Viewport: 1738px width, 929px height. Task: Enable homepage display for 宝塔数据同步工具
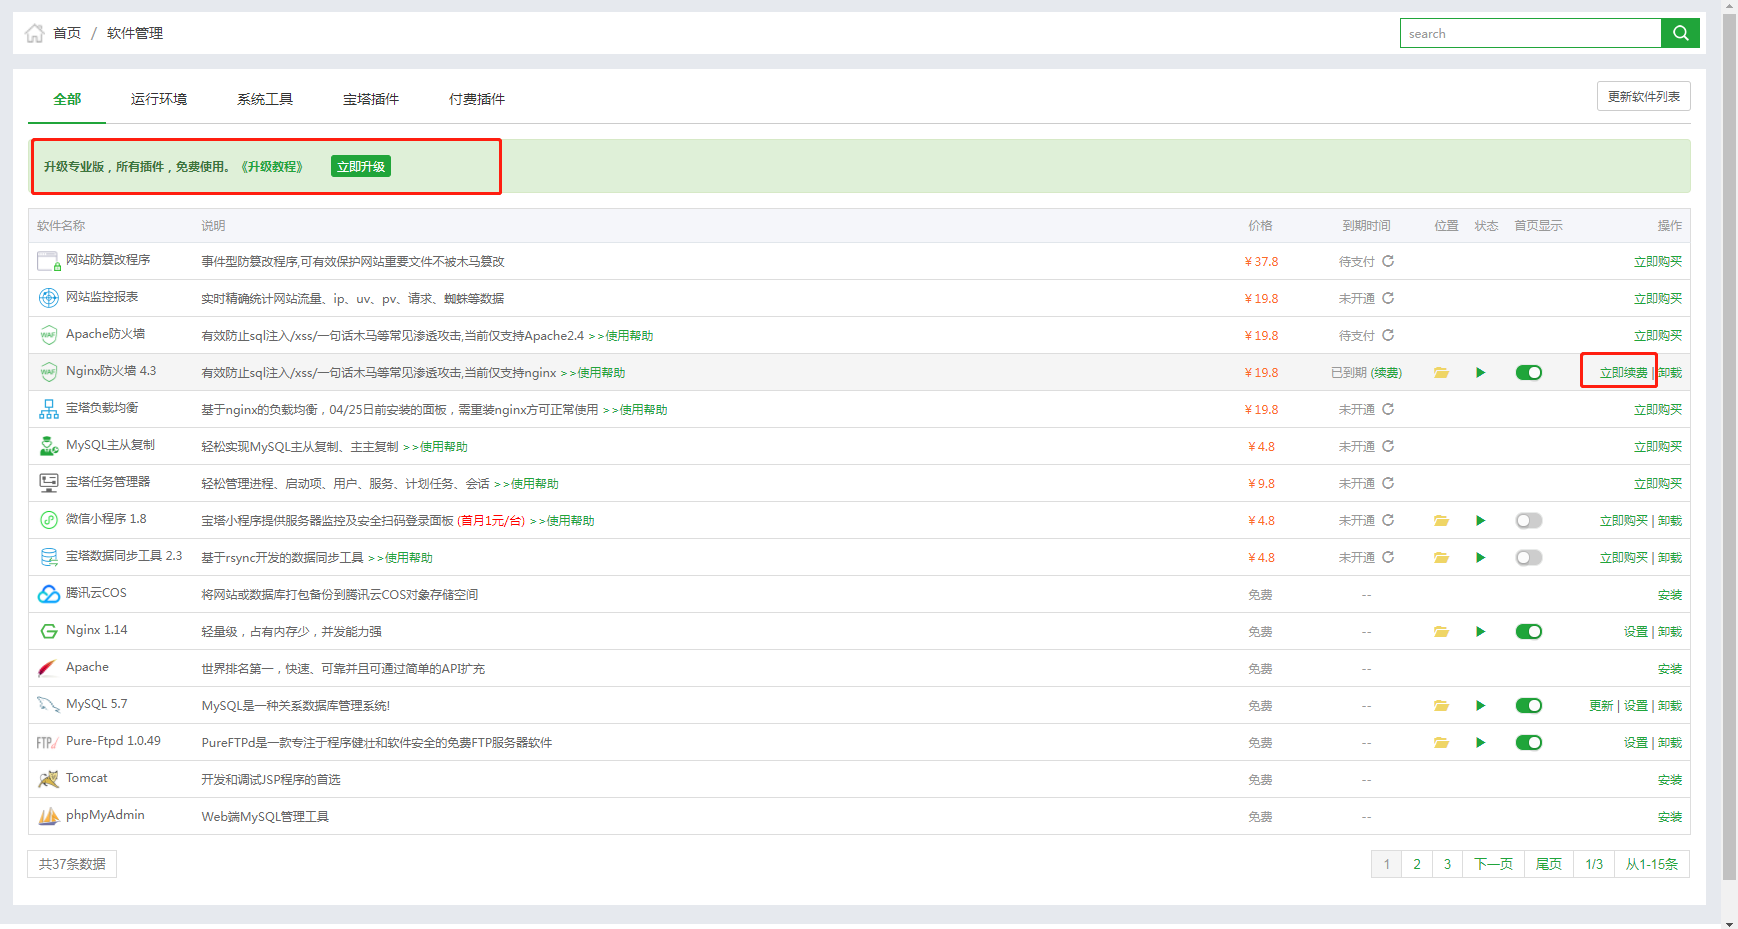[1529, 557]
